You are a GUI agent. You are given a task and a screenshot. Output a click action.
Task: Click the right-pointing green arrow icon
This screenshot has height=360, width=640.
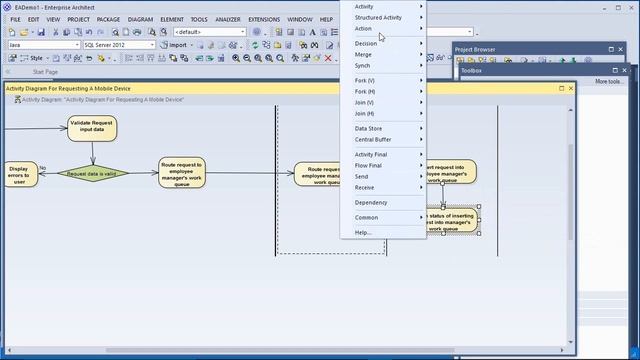click(210, 58)
